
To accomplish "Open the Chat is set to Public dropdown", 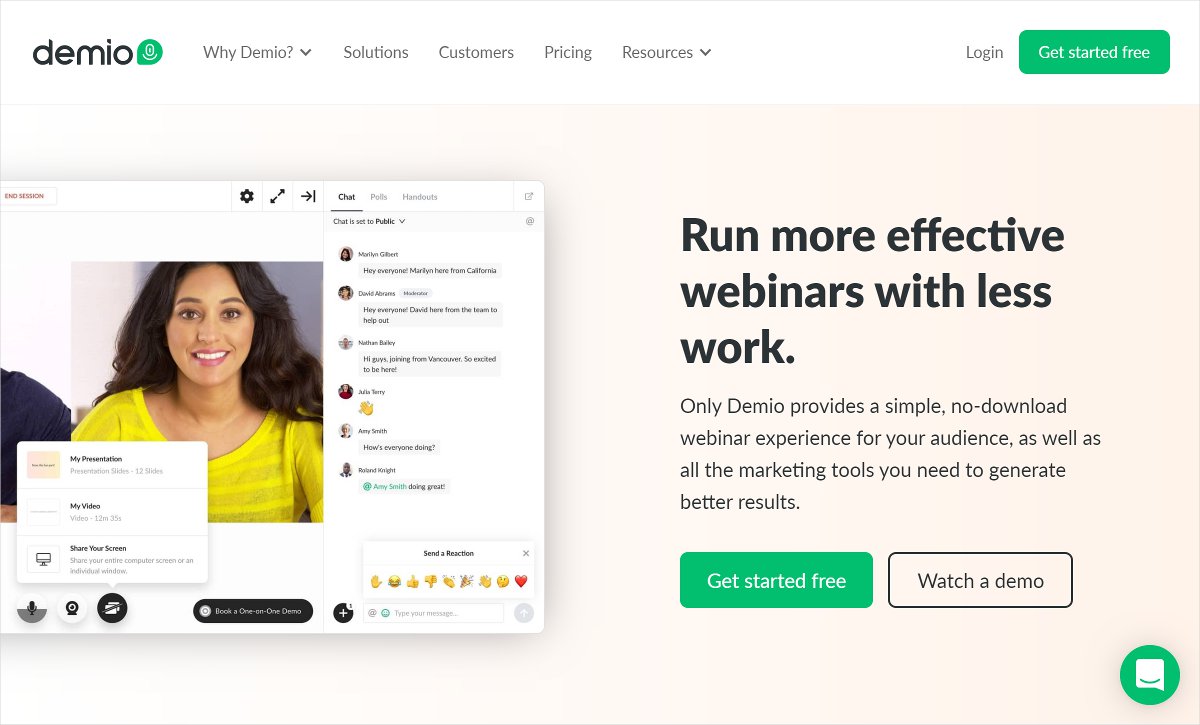I will [369, 221].
